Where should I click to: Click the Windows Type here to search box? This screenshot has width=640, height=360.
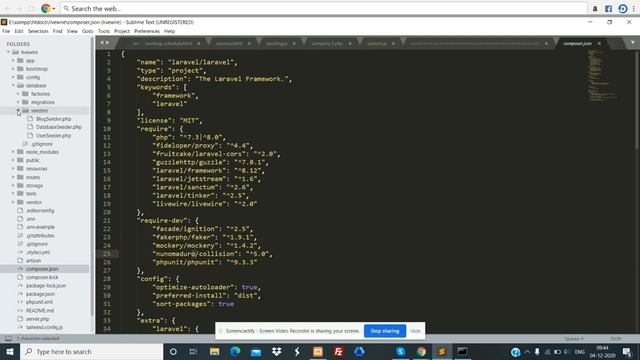tap(91, 351)
